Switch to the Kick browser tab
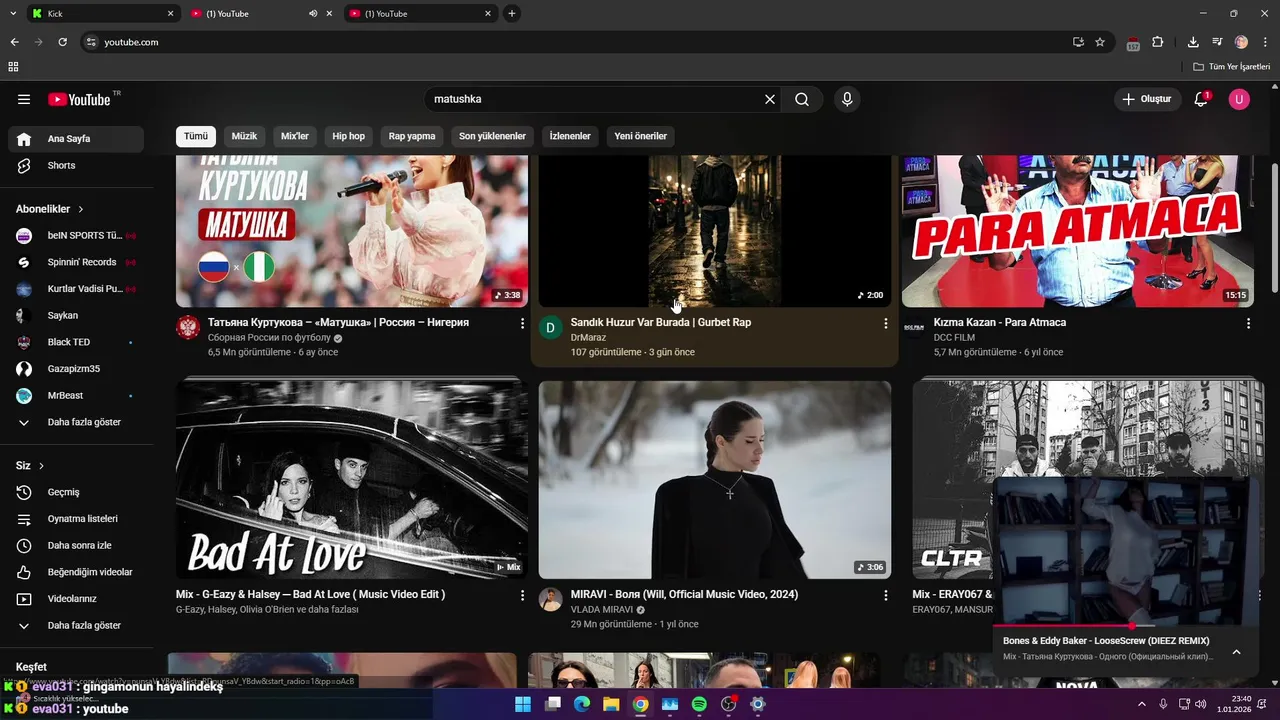The height and width of the screenshot is (720, 1280). 102,14
